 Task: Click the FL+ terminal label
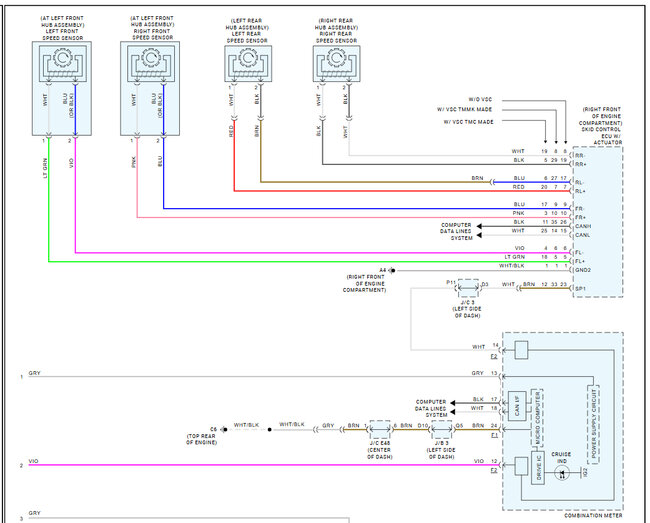pos(580,262)
